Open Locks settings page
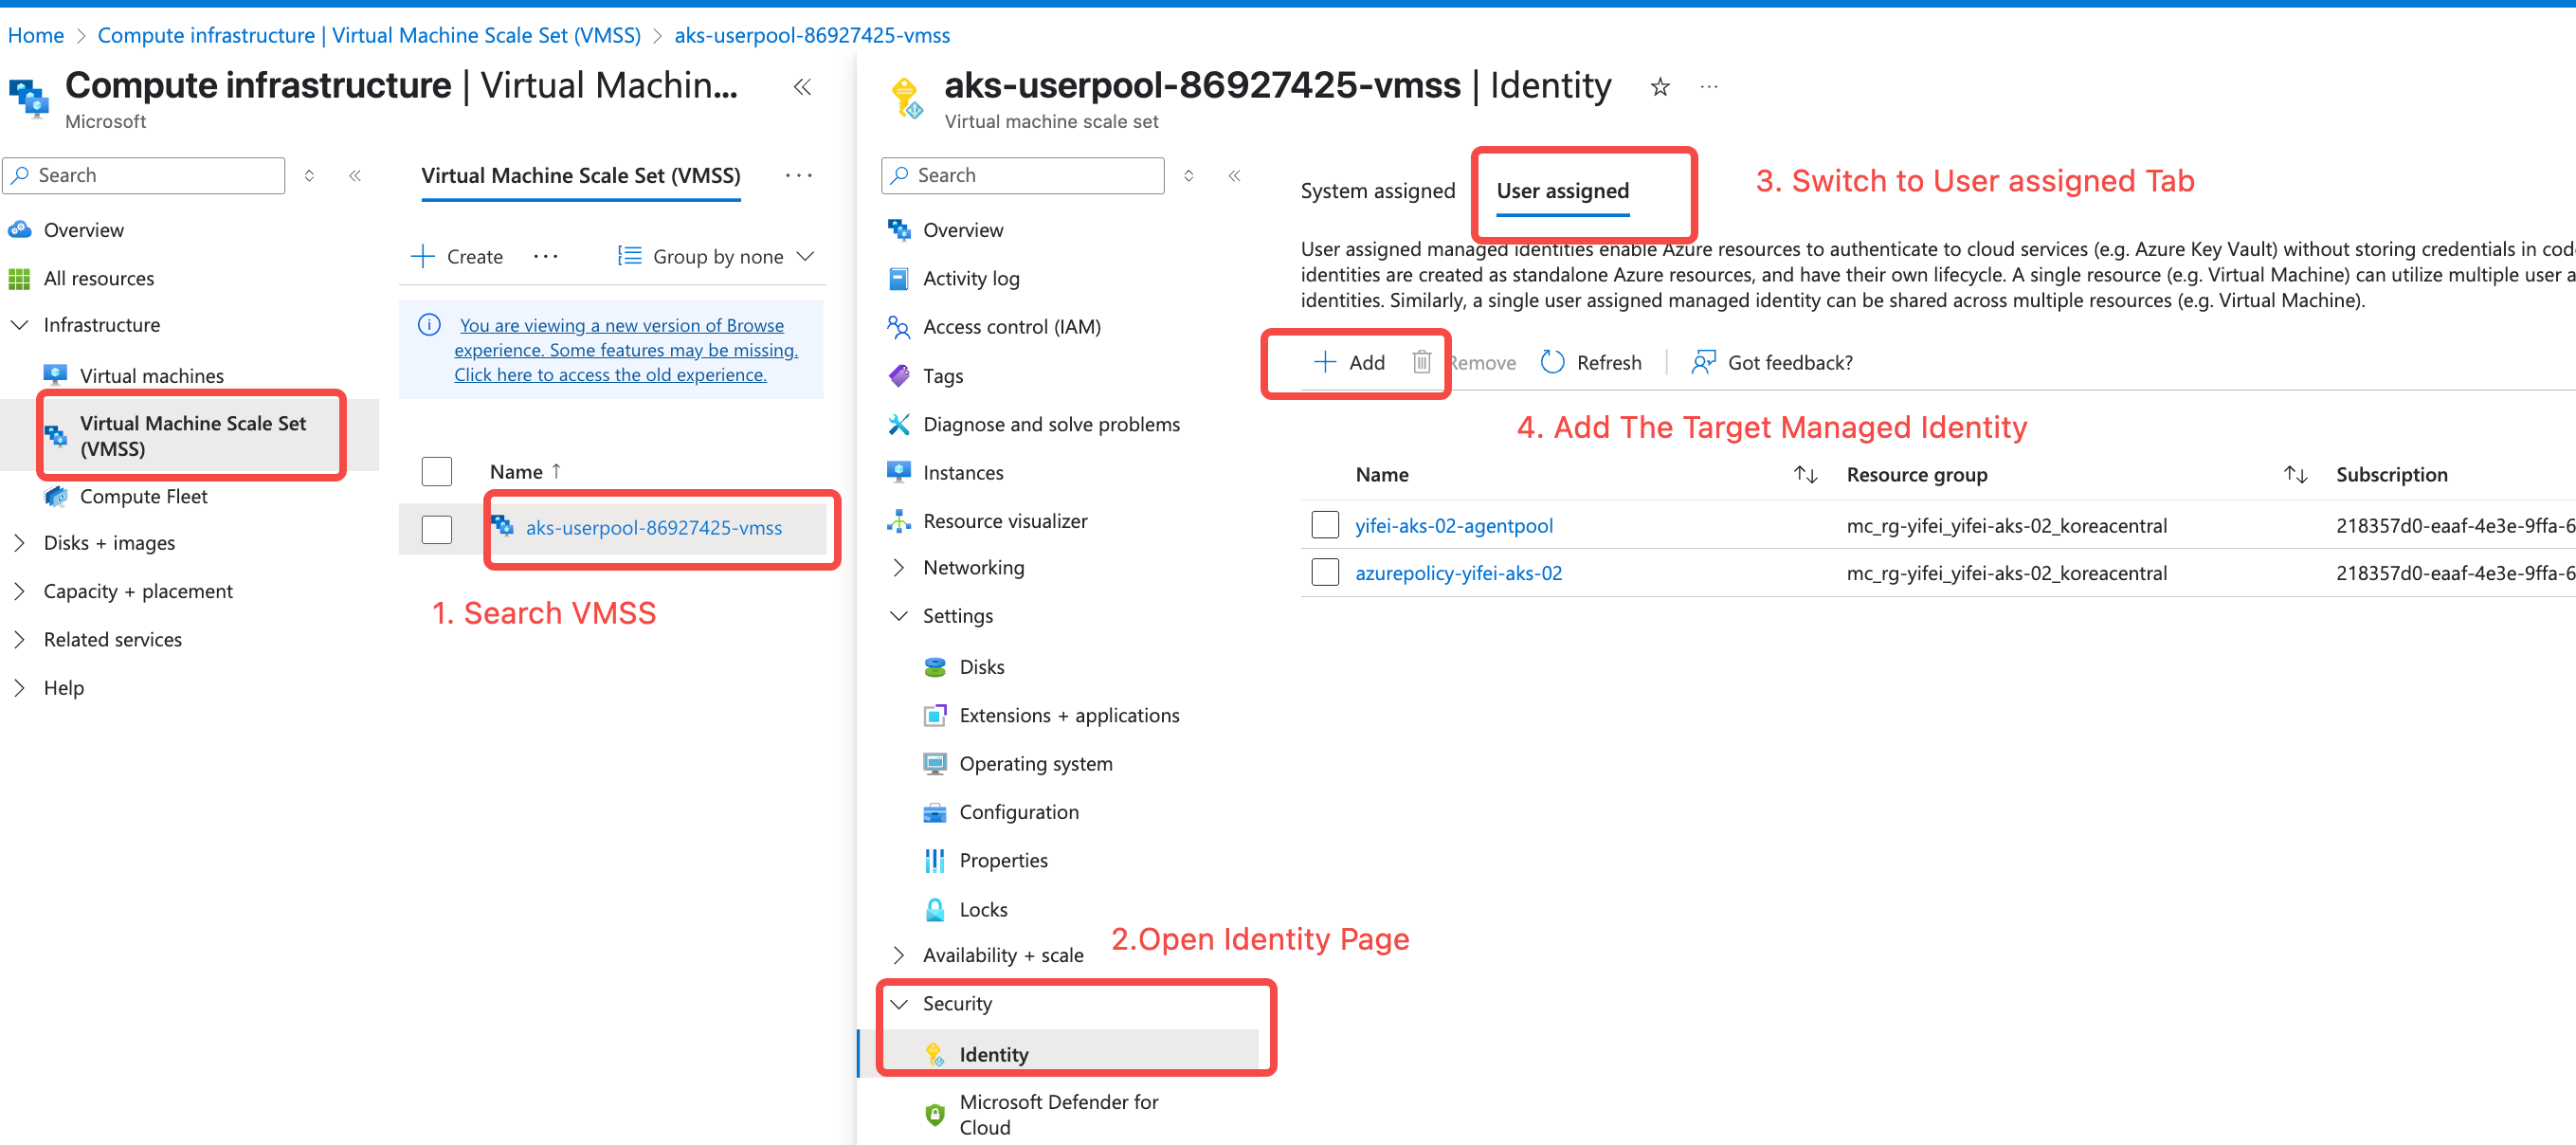 [x=982, y=909]
